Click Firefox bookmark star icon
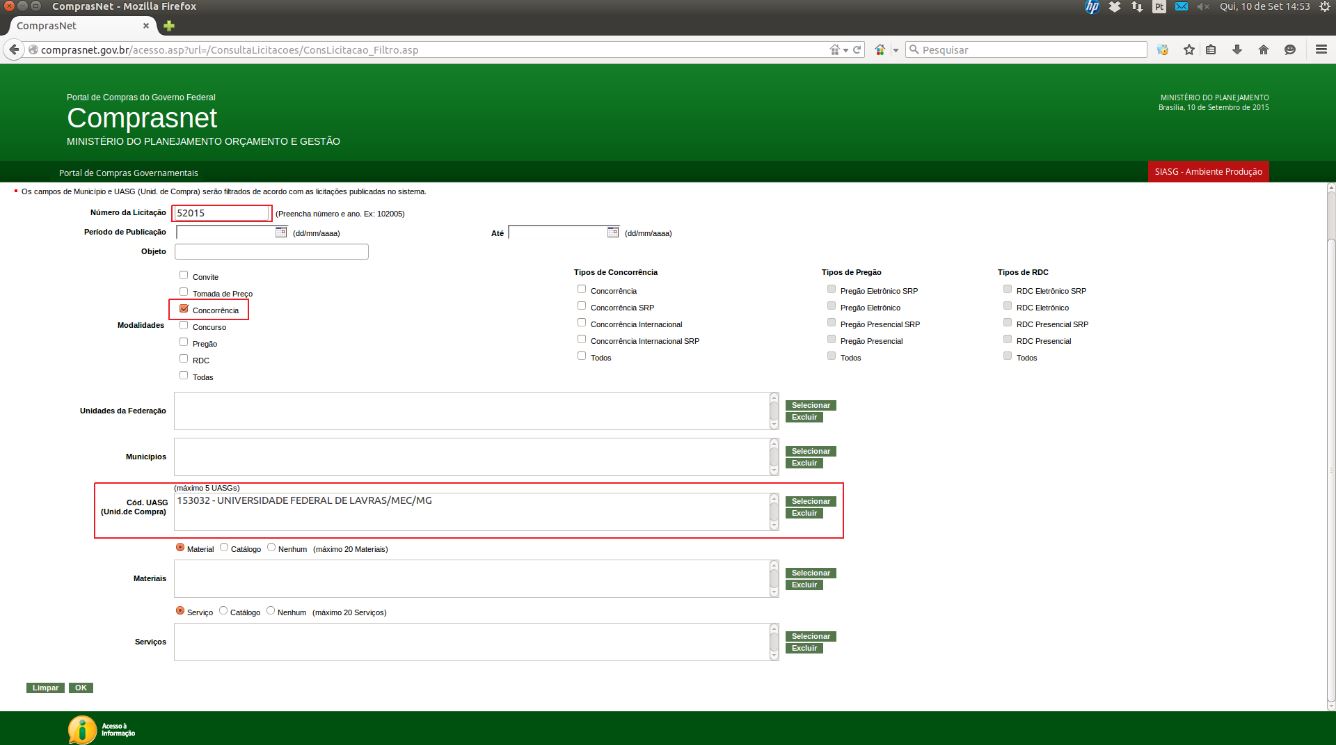The width and height of the screenshot is (1336, 745). tap(1189, 50)
